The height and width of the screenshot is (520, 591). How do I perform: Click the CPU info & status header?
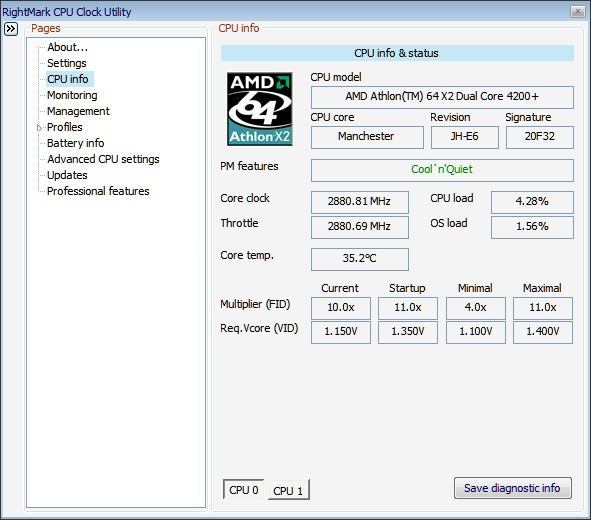[397, 53]
